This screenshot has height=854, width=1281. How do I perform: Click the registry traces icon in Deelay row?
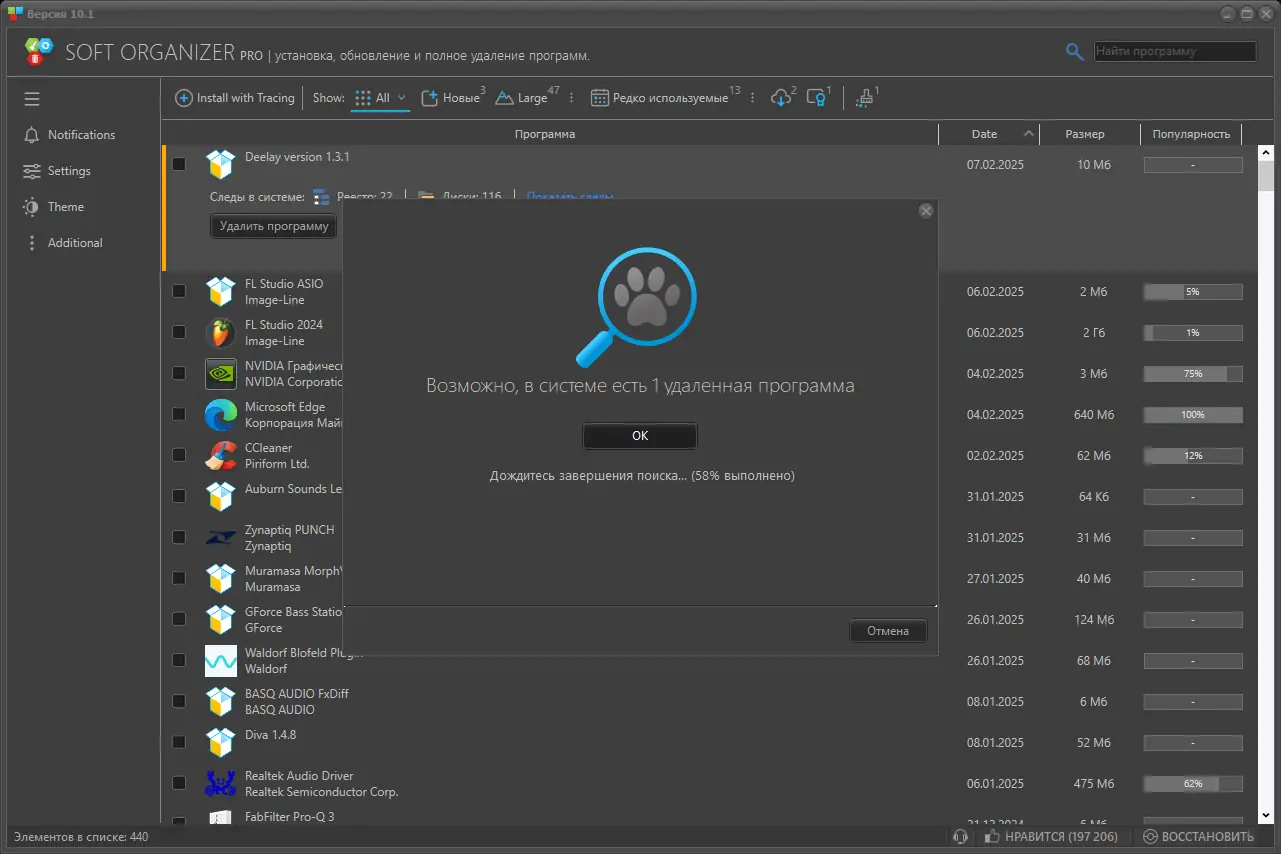click(321, 196)
